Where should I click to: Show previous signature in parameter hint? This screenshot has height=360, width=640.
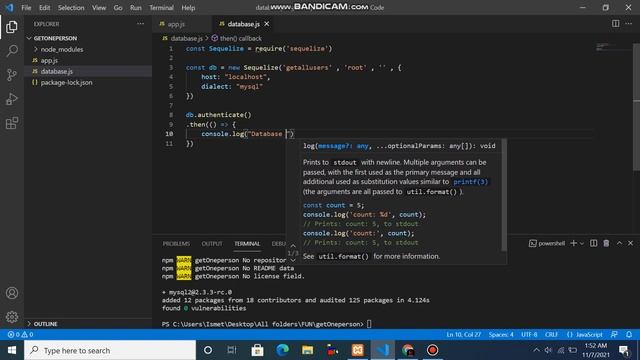[293, 246]
